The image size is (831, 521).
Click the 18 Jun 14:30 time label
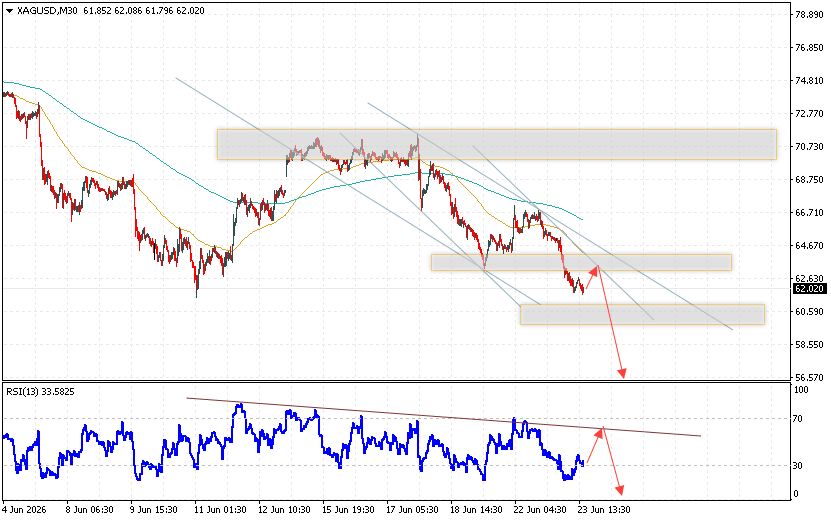click(476, 510)
